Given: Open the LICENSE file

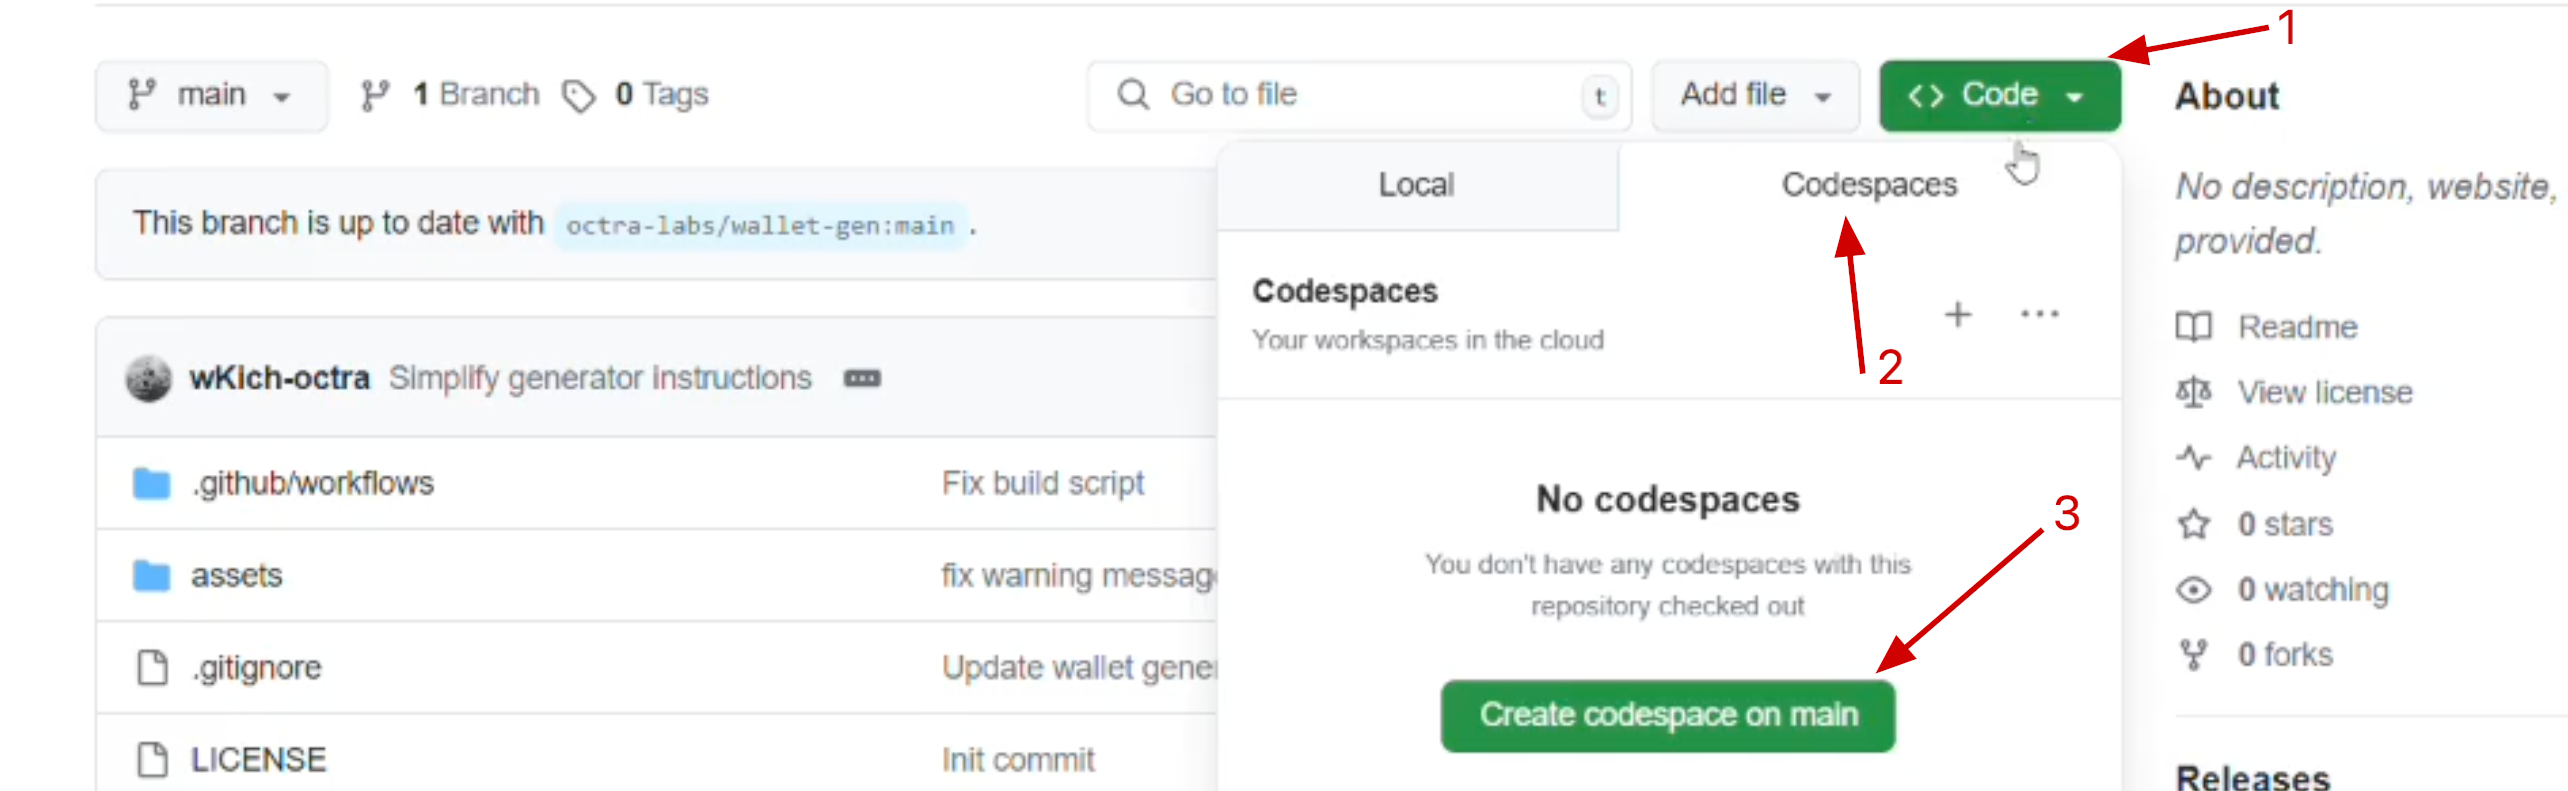Looking at the screenshot, I should pyautogui.click(x=259, y=761).
